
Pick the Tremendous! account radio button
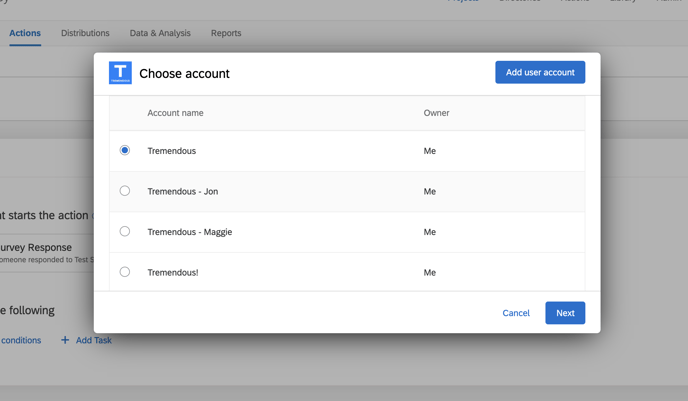click(x=125, y=272)
